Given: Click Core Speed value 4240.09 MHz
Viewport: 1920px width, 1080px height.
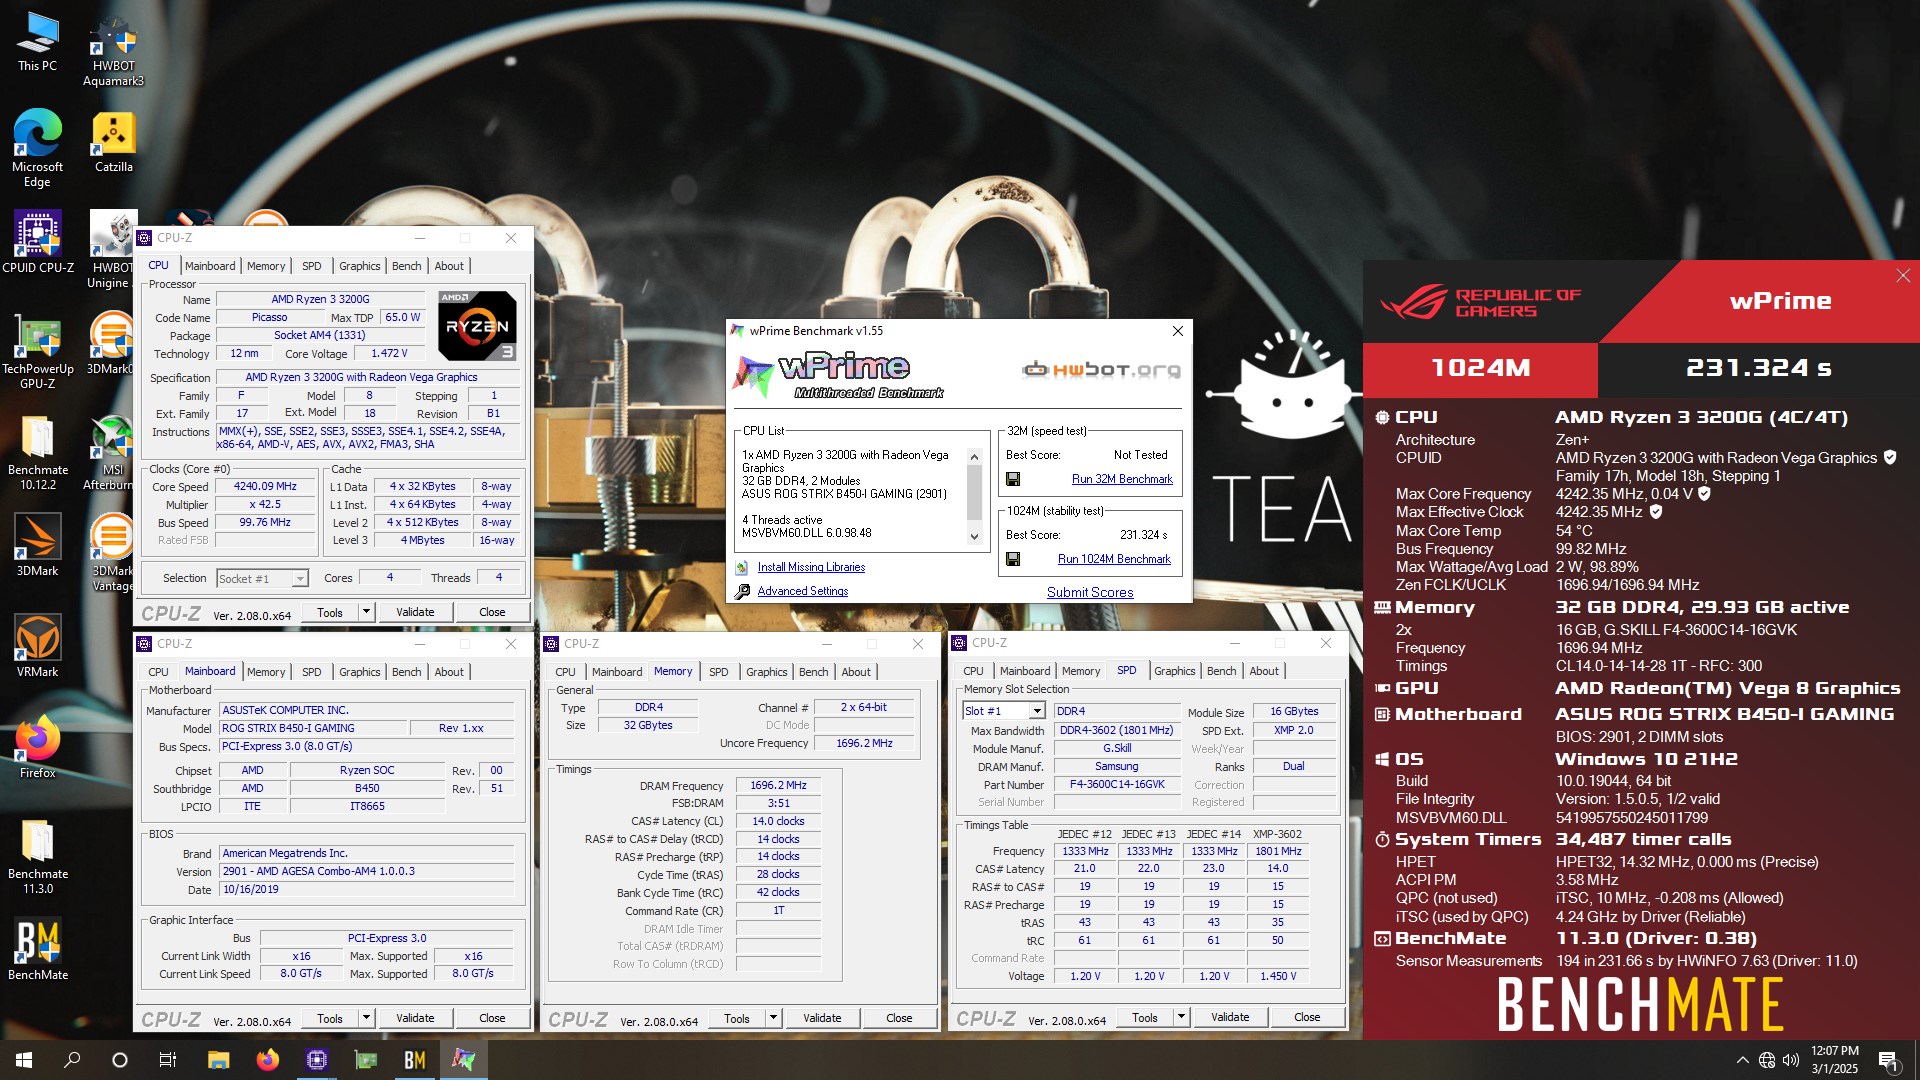Looking at the screenshot, I should point(265,486).
